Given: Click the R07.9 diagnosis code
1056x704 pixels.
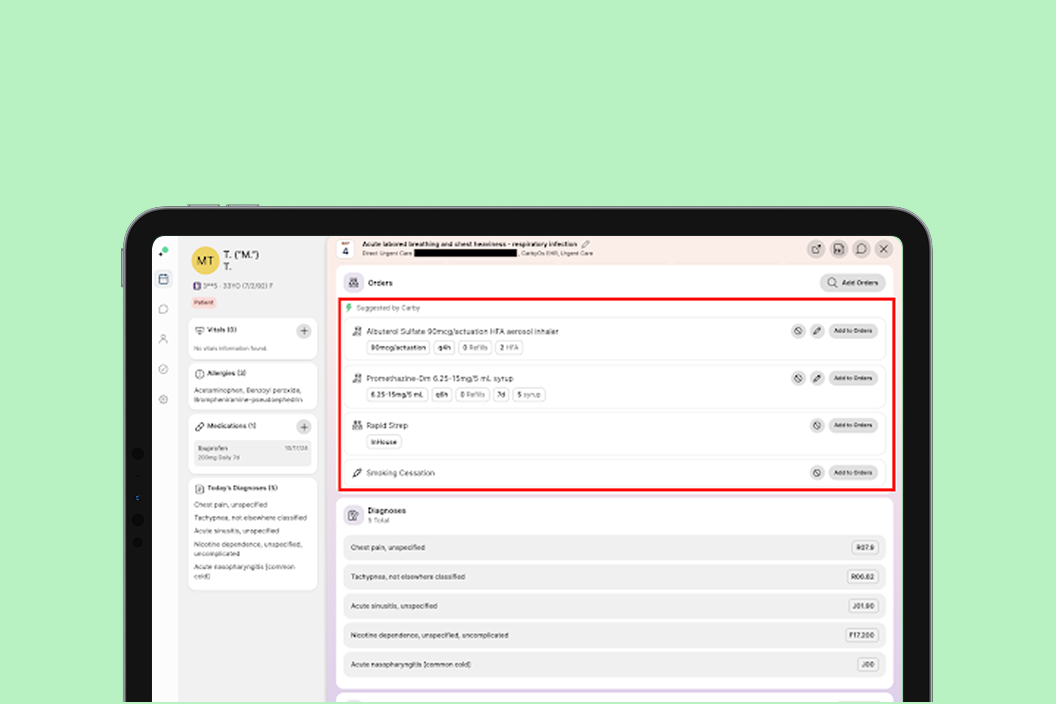Looking at the screenshot, I should (865, 548).
